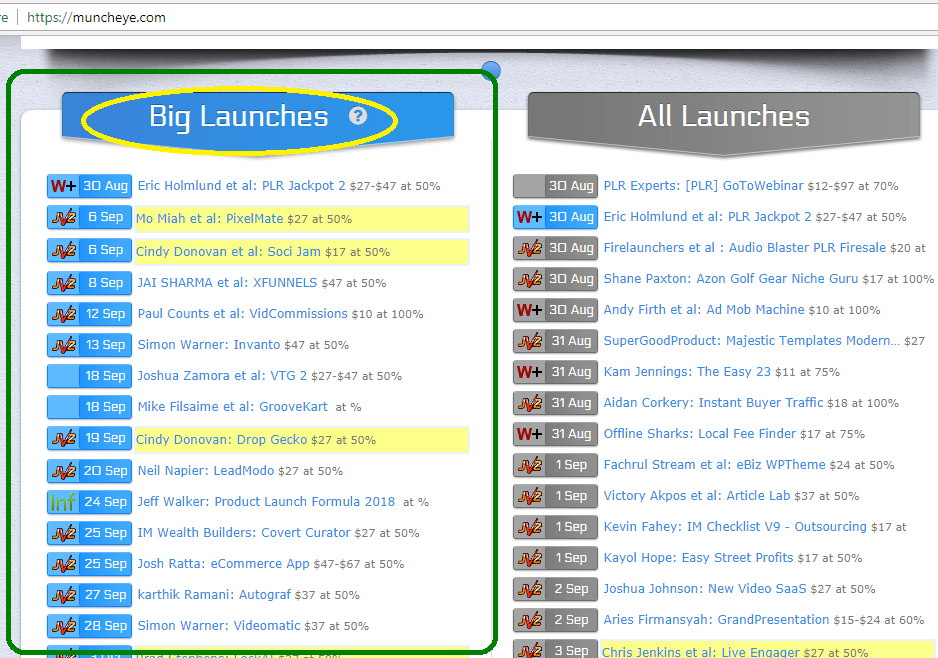Click the 18 Sep date badge beside GrooveKart
938x658 pixels.
(x=105, y=407)
